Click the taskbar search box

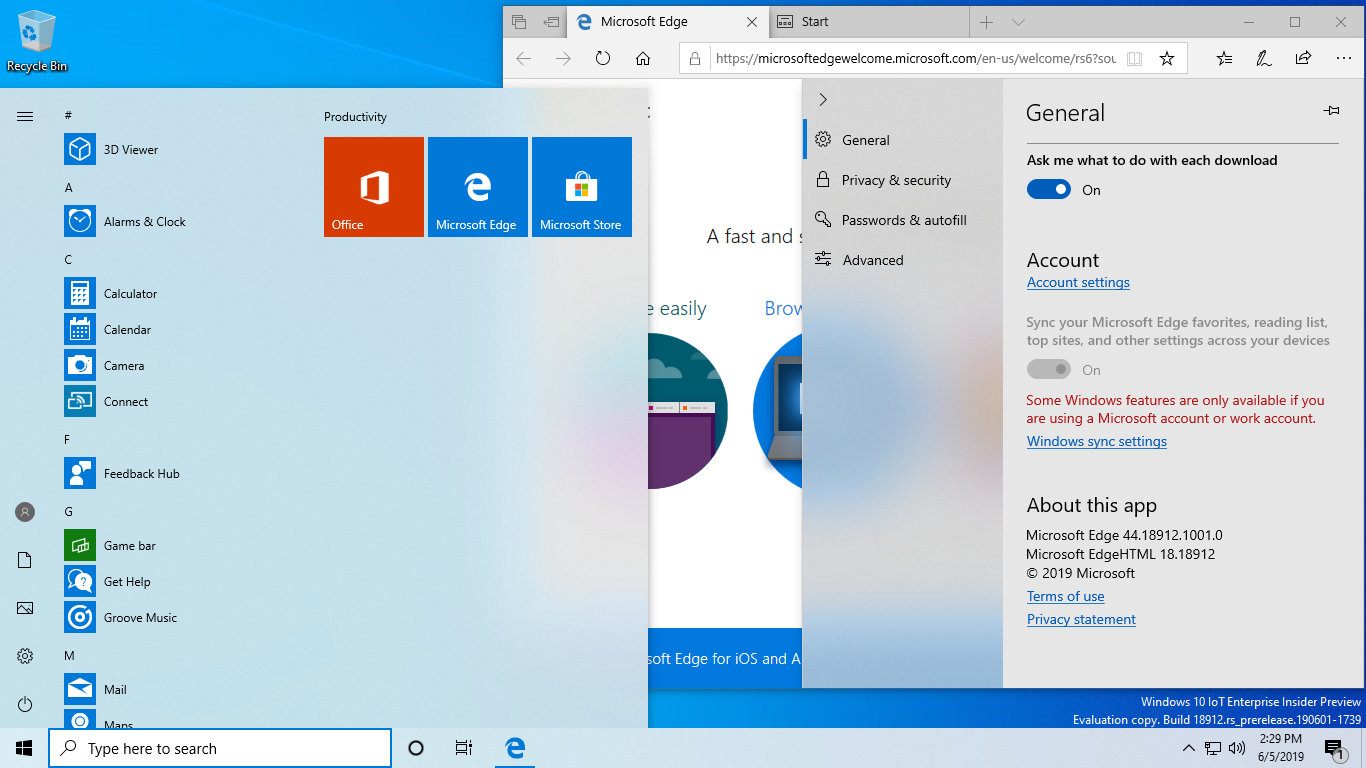pos(220,748)
